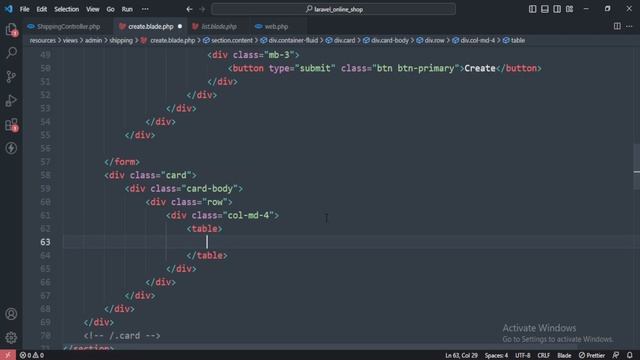This screenshot has height=360, width=640.
Task: Open the Edit menu
Action: click(x=42, y=9)
